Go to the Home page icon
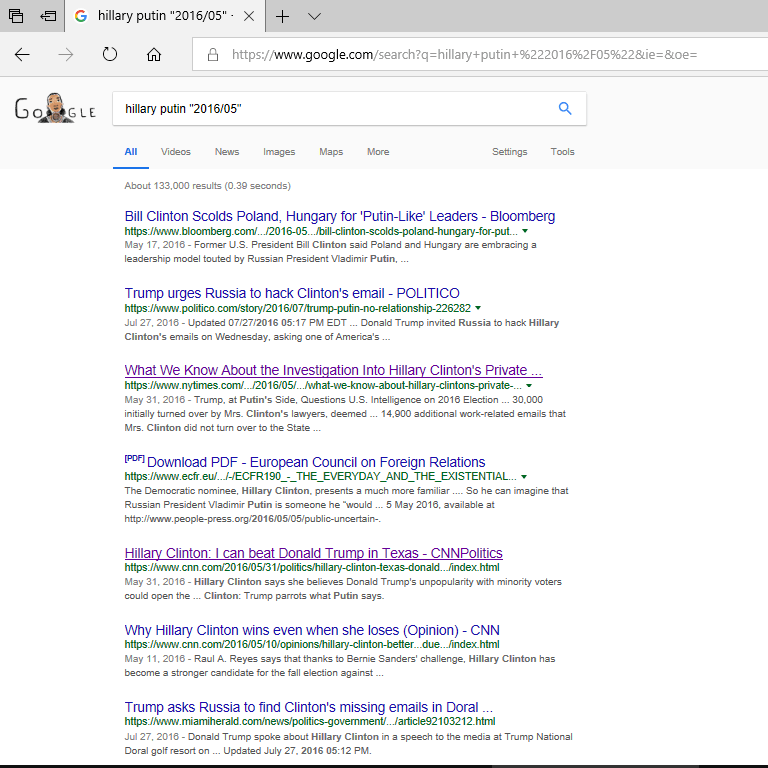The width and height of the screenshot is (768, 768). coord(154,54)
